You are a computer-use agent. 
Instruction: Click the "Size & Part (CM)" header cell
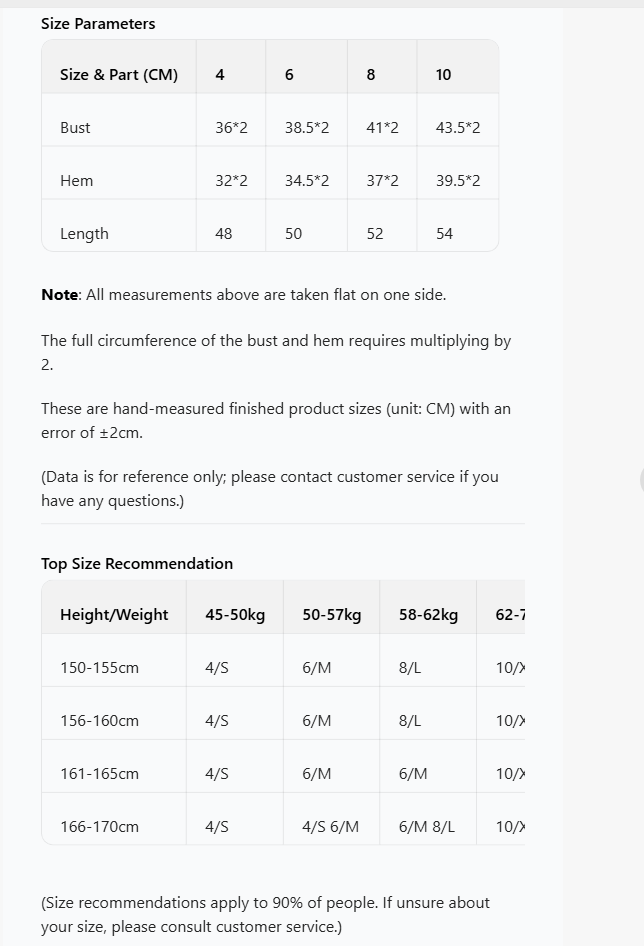pos(119,74)
